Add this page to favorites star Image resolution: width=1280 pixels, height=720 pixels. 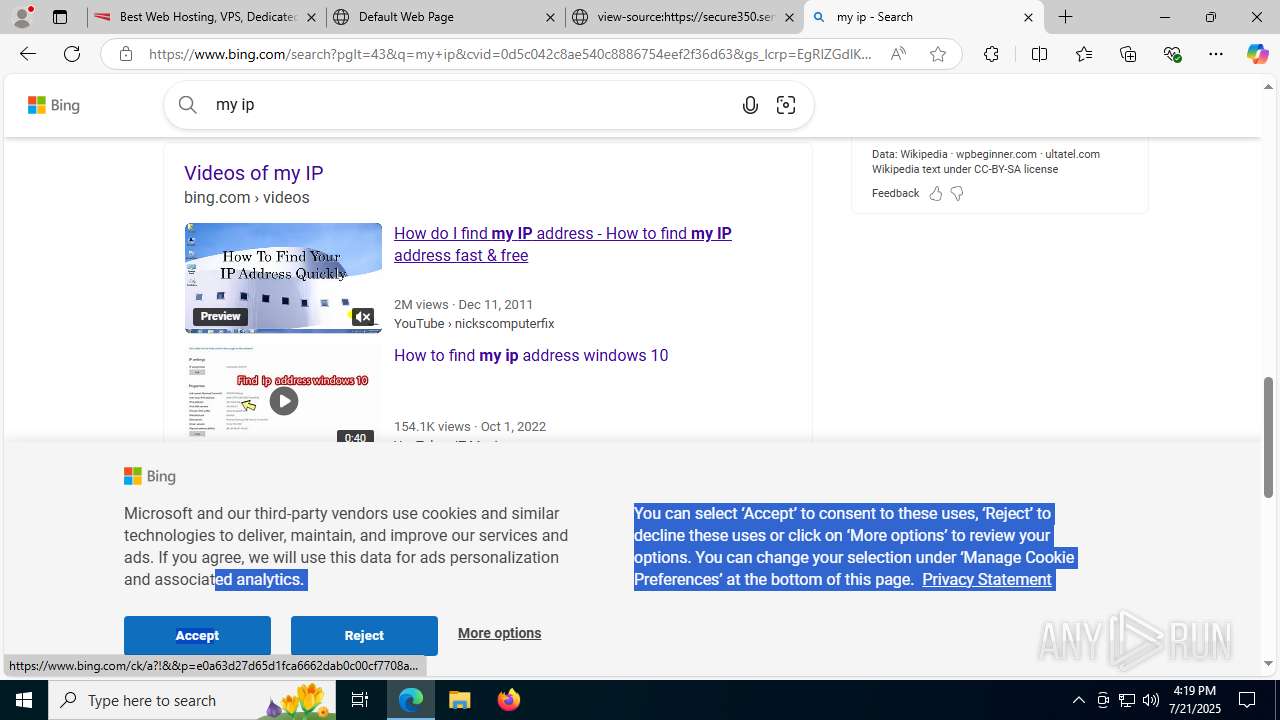pyautogui.click(x=938, y=54)
